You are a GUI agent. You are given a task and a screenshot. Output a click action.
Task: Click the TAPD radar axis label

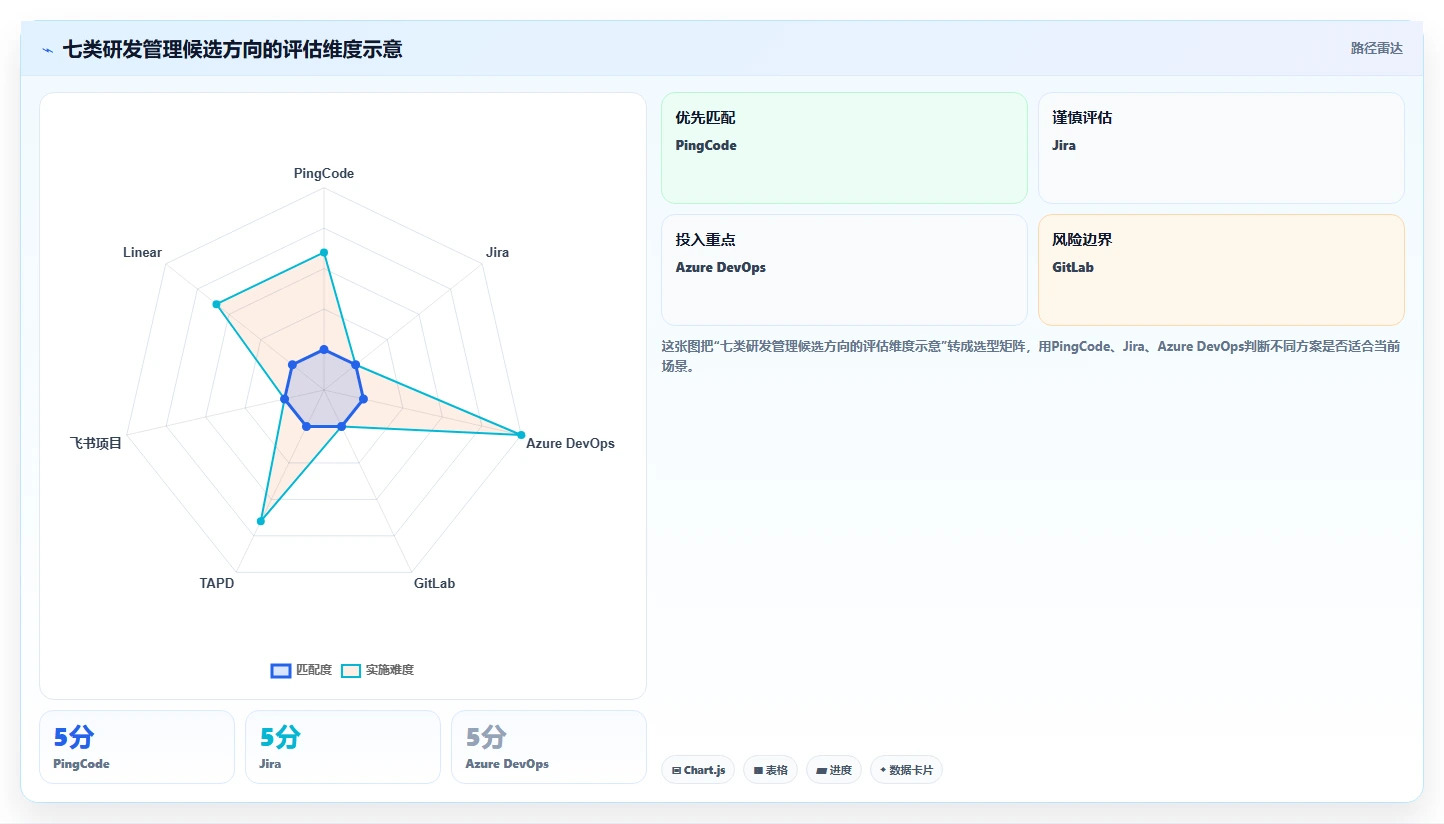pyautogui.click(x=217, y=583)
